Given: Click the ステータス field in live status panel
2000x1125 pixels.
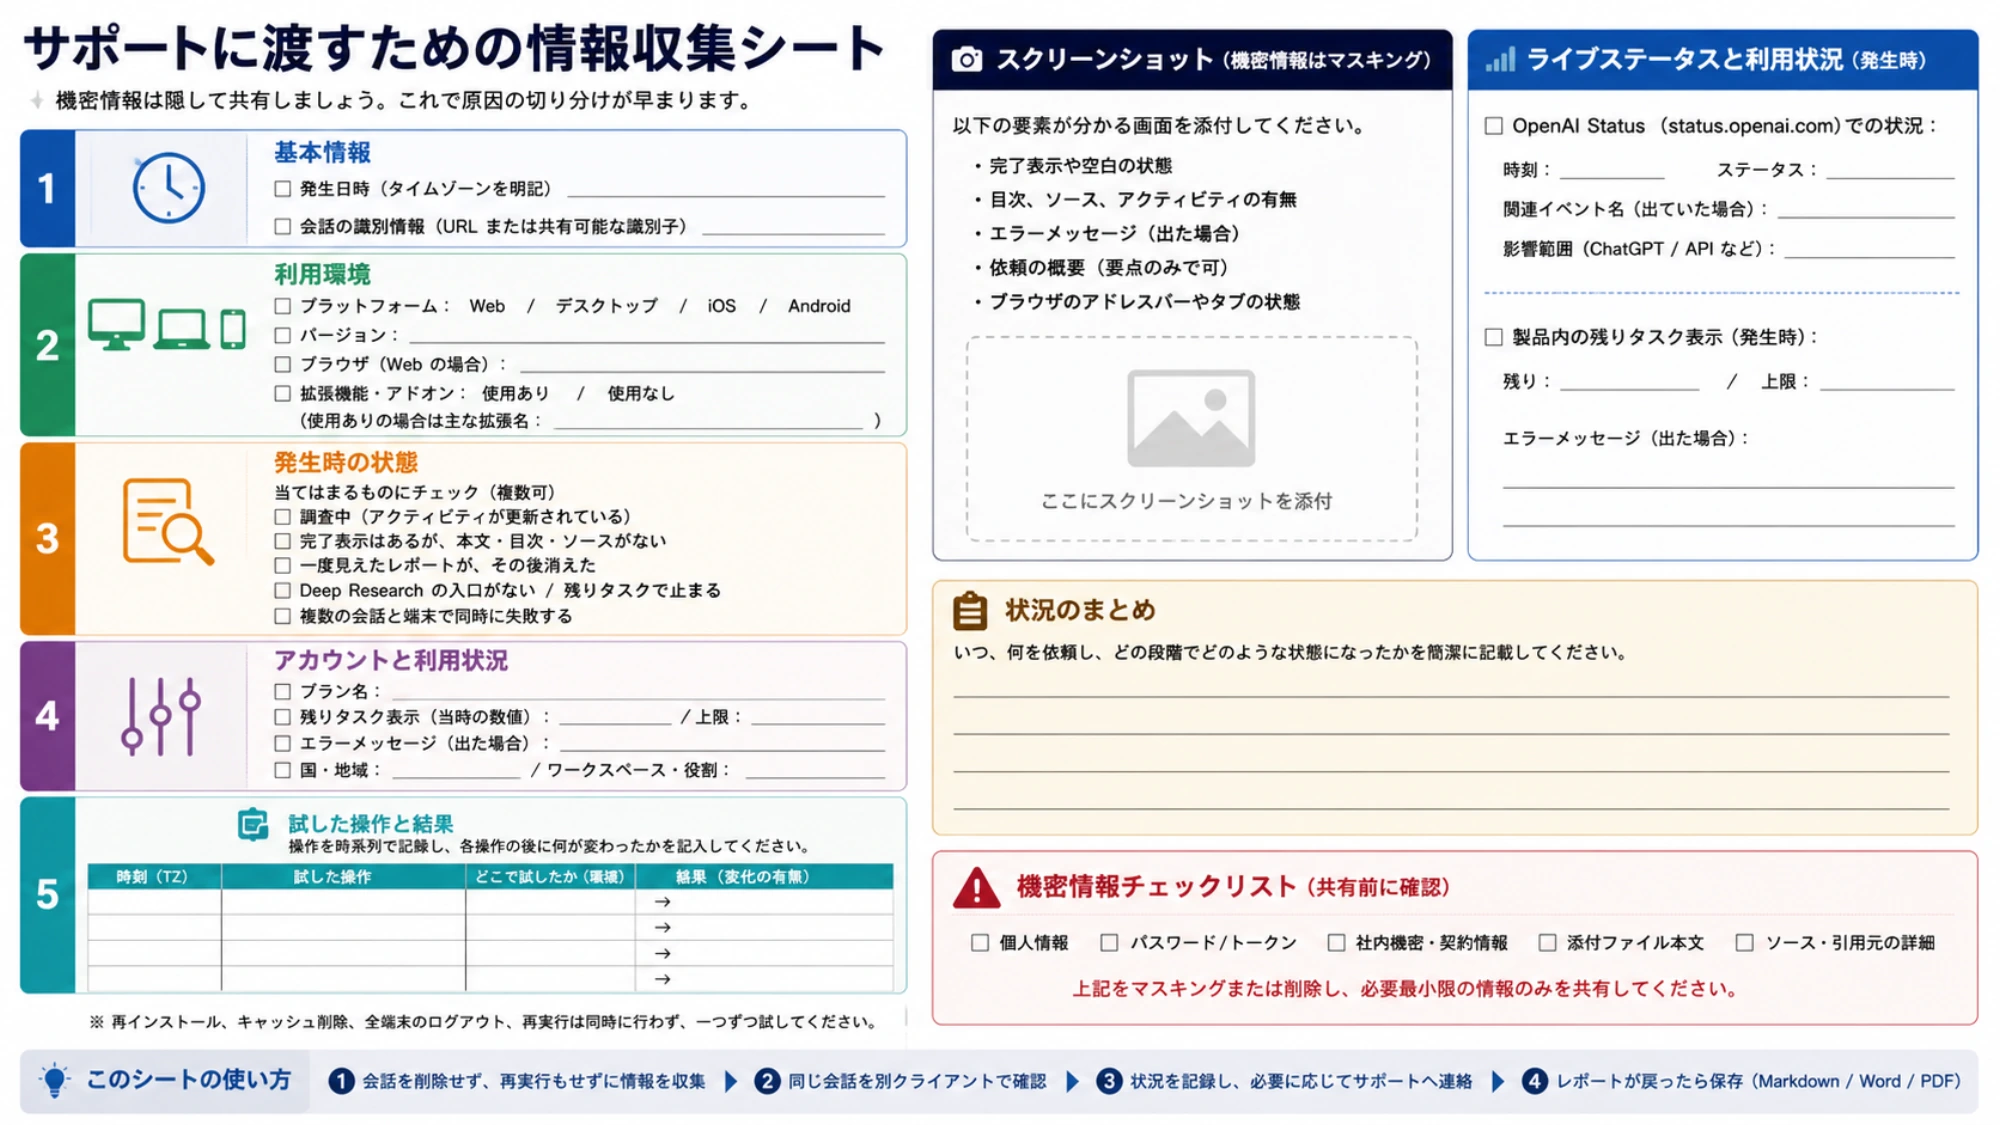Looking at the screenshot, I should 1890,170.
